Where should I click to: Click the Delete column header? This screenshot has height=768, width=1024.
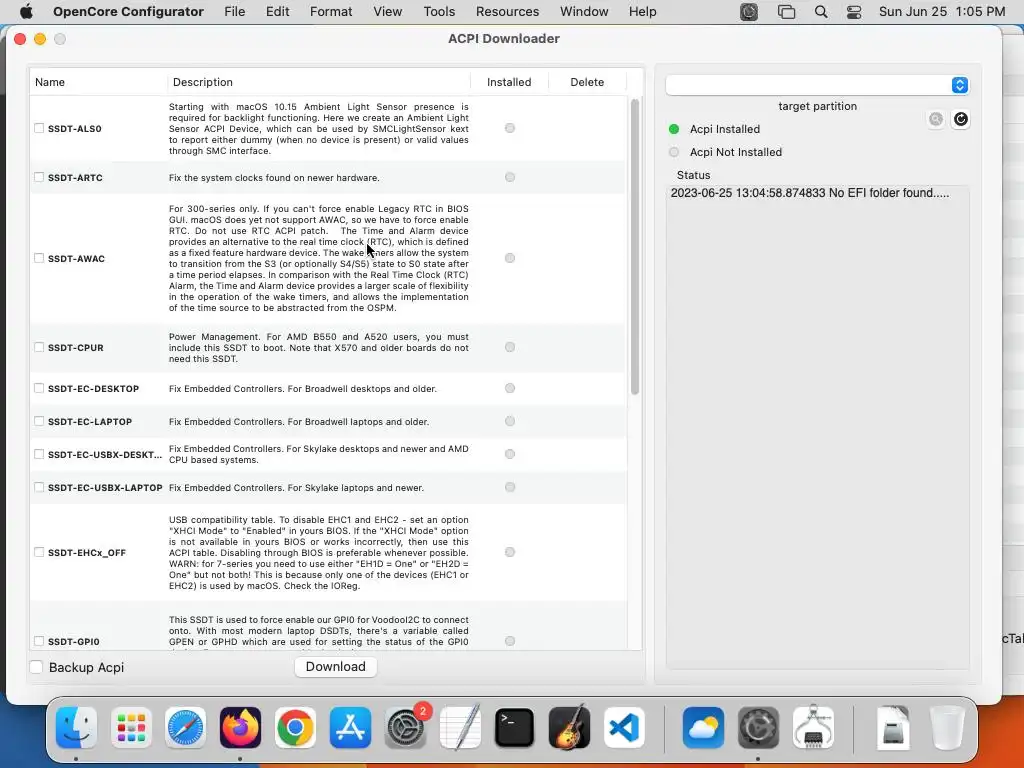[x=587, y=82]
